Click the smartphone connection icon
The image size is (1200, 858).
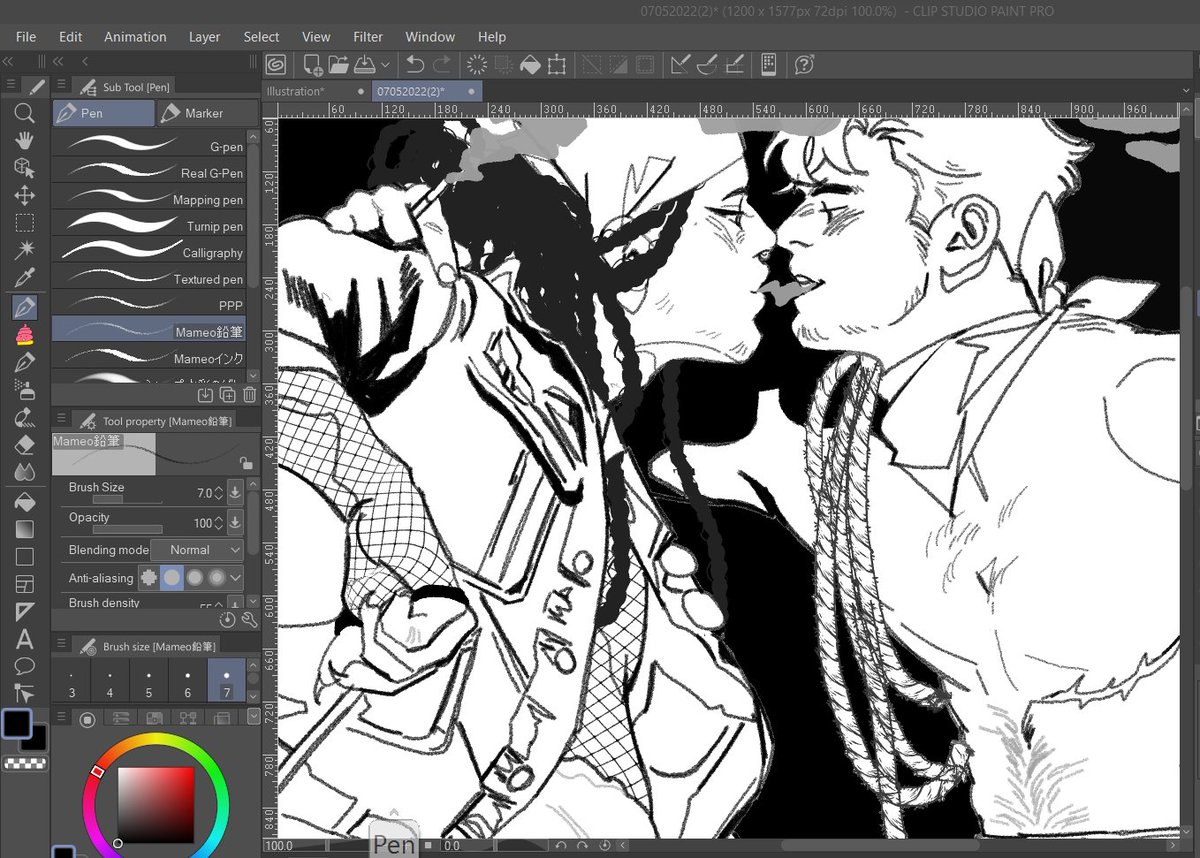tap(768, 65)
